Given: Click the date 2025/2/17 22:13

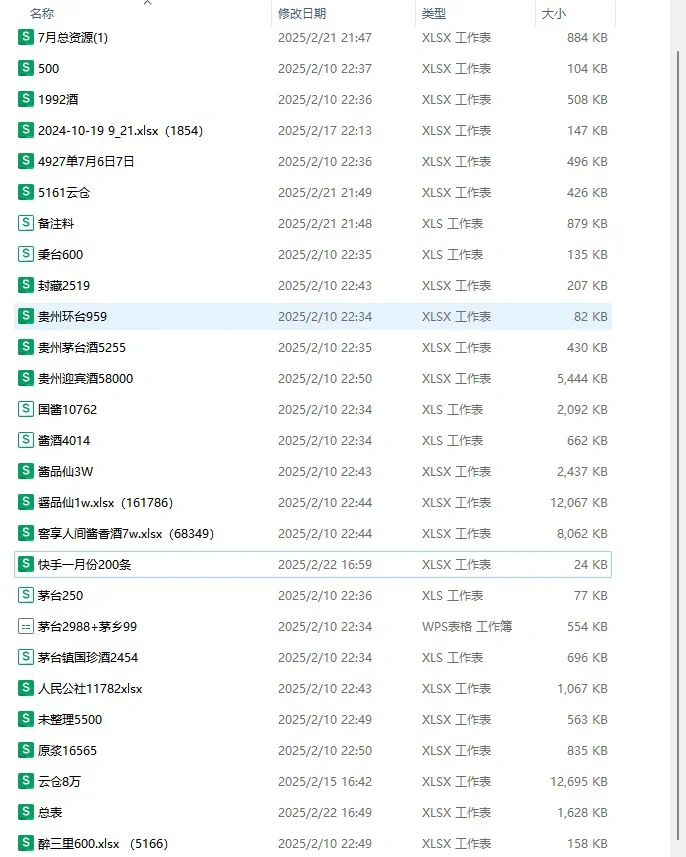Looking at the screenshot, I should pyautogui.click(x=325, y=130).
